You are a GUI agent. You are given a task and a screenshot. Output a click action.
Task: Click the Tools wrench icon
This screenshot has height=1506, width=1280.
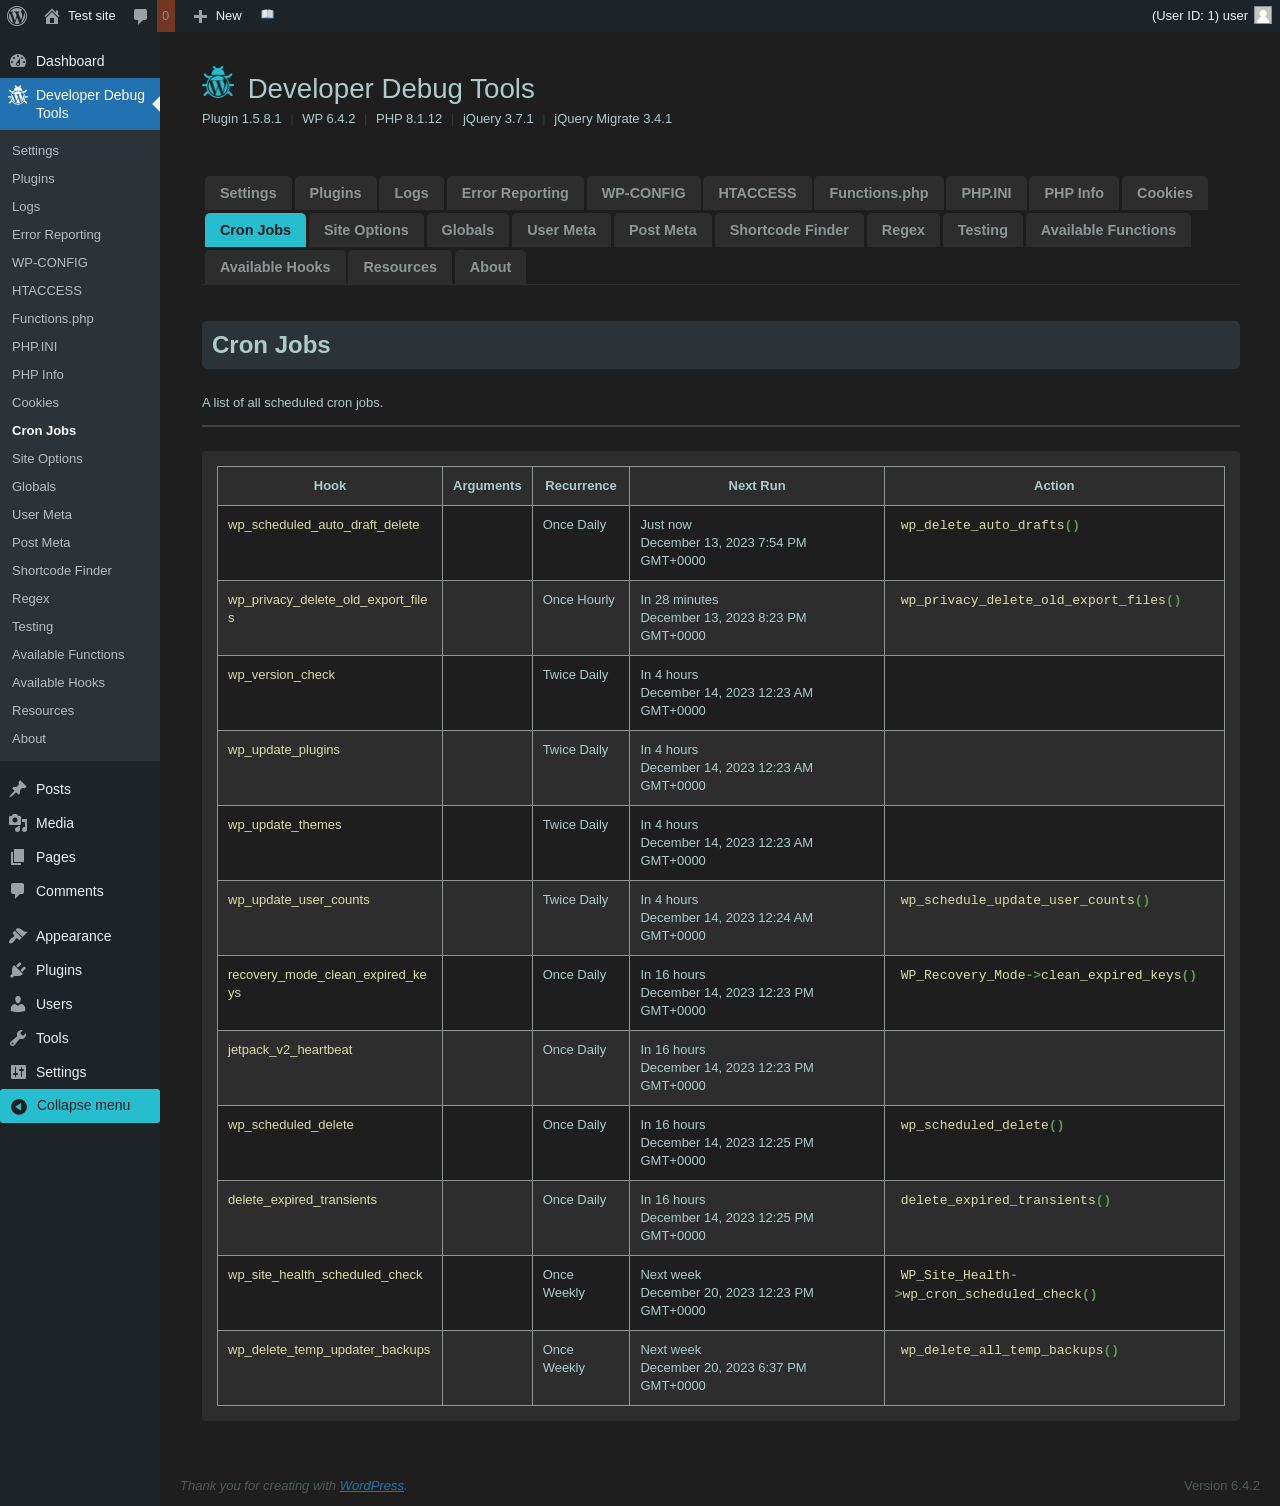[18, 1038]
